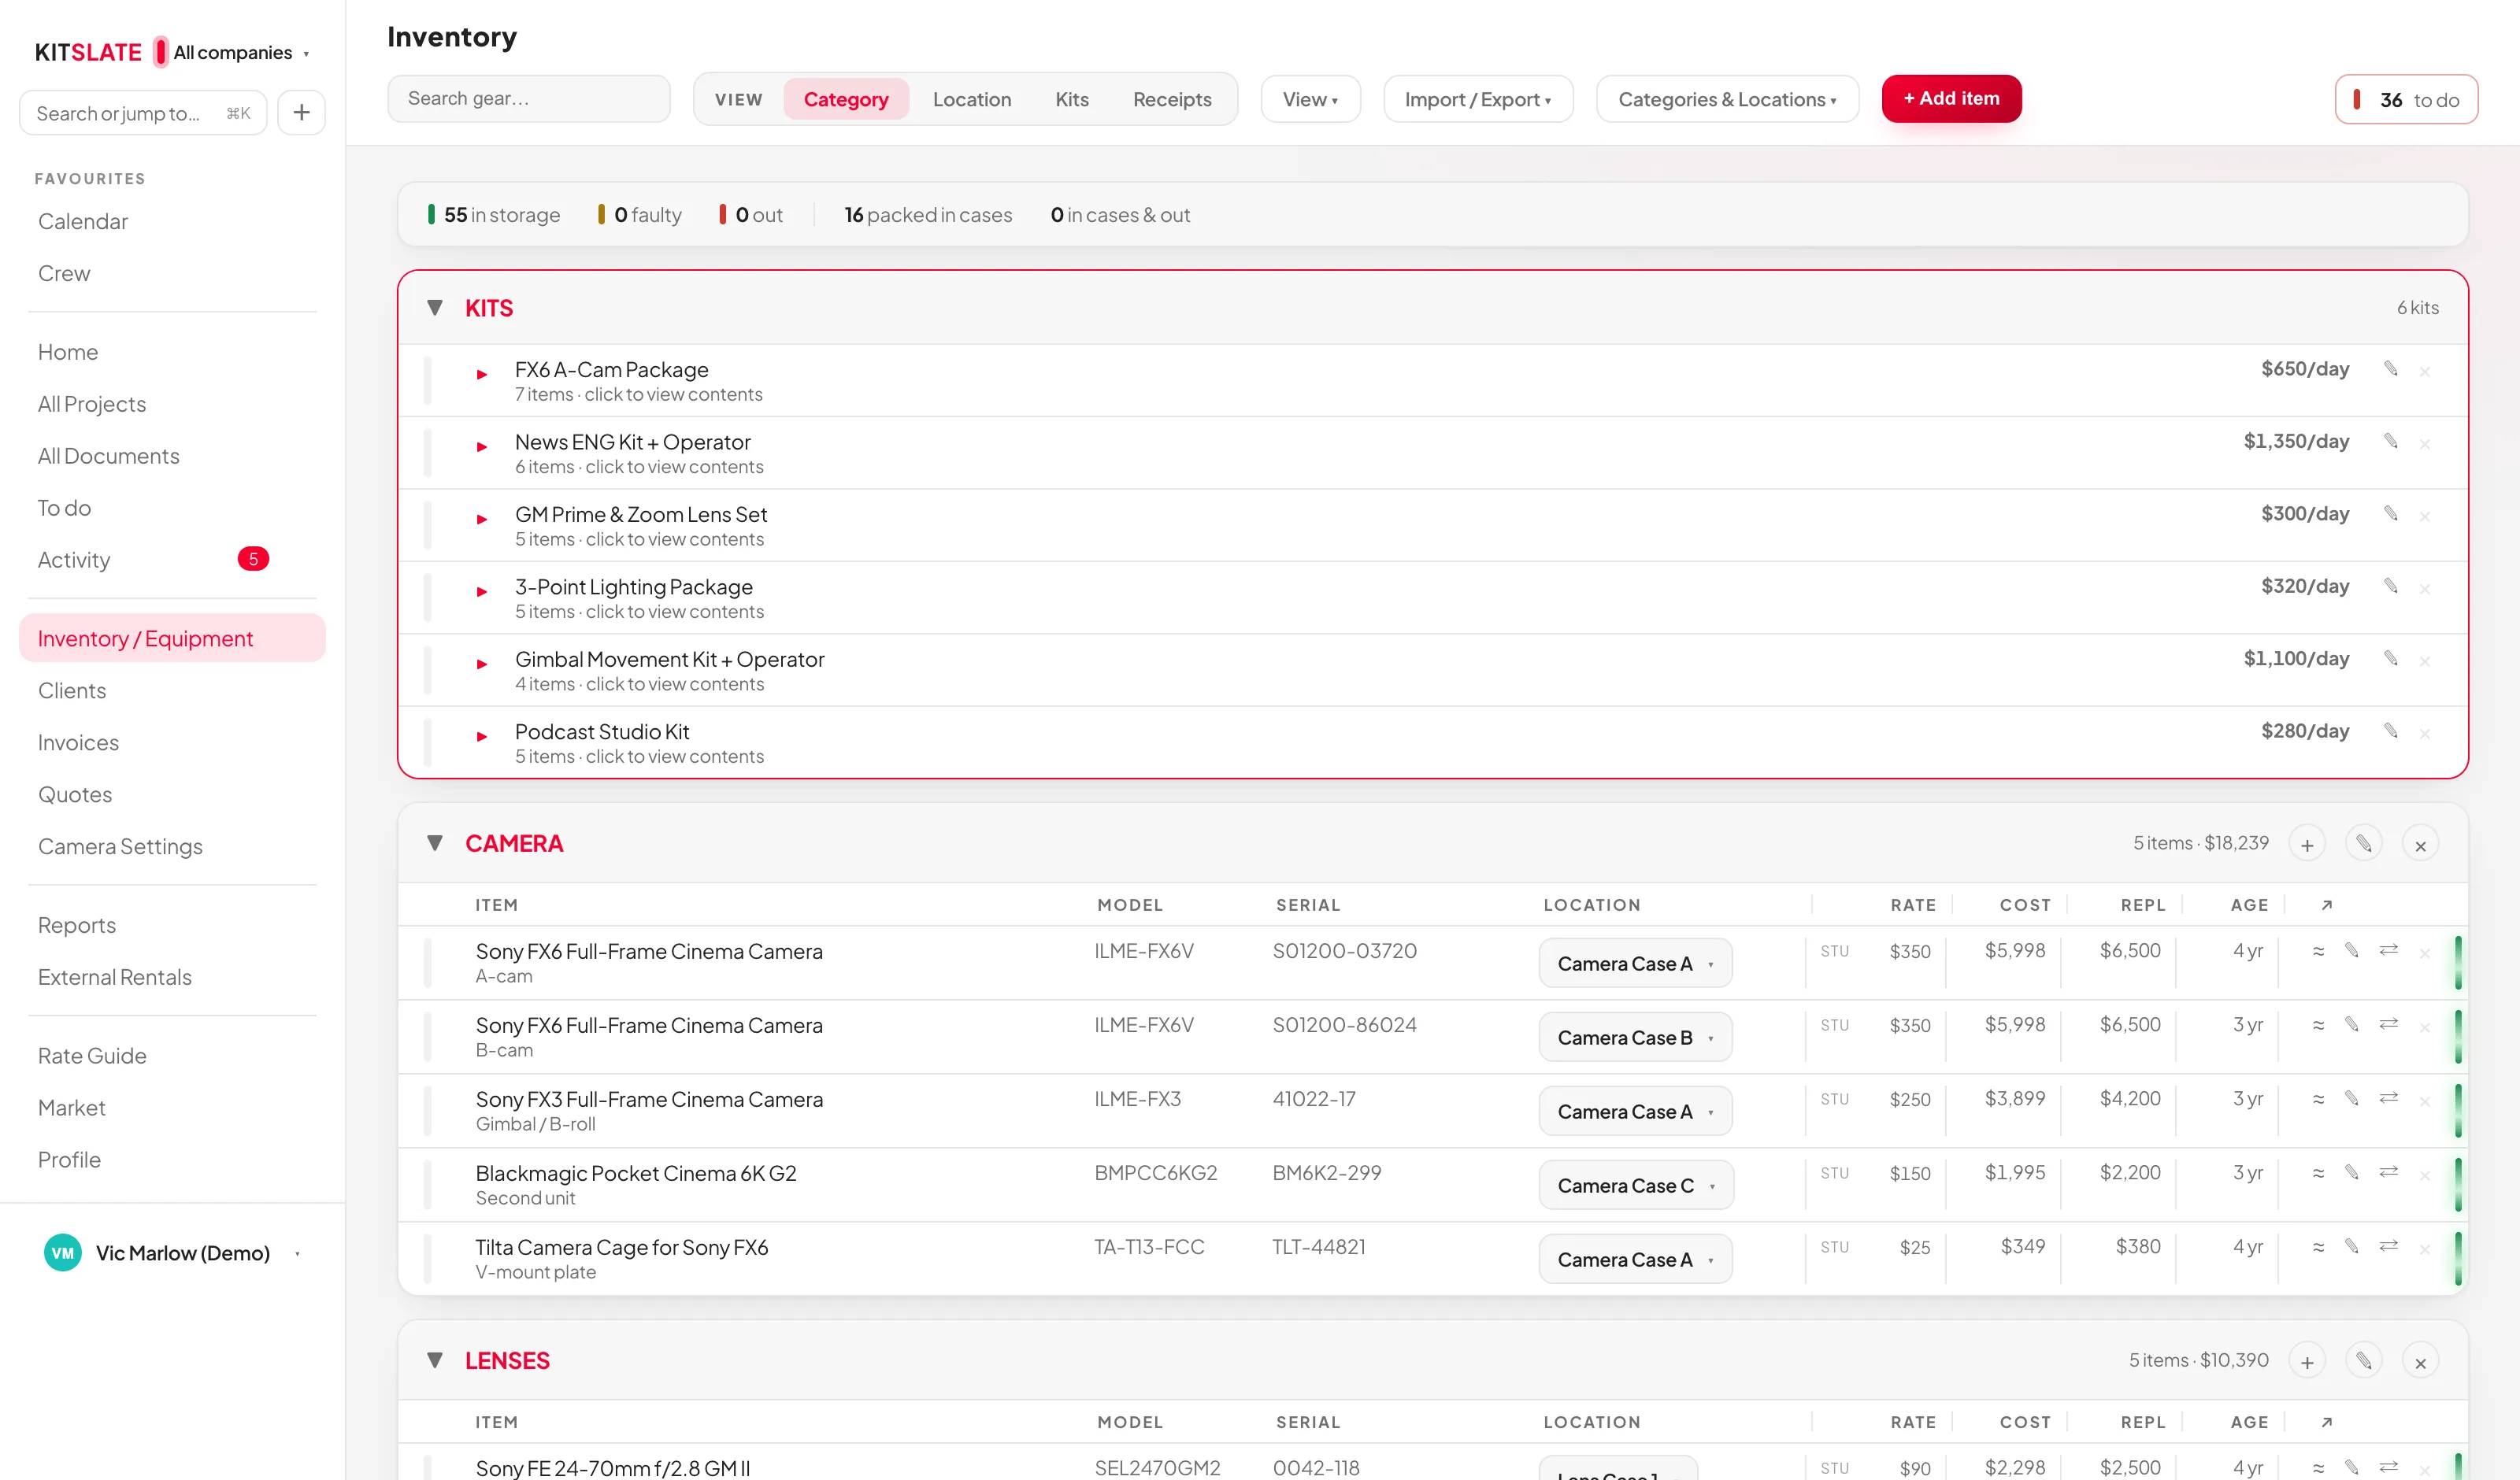Add an item to the Lenses category
The height and width of the screenshot is (1480, 2520).
pyautogui.click(x=2307, y=1361)
